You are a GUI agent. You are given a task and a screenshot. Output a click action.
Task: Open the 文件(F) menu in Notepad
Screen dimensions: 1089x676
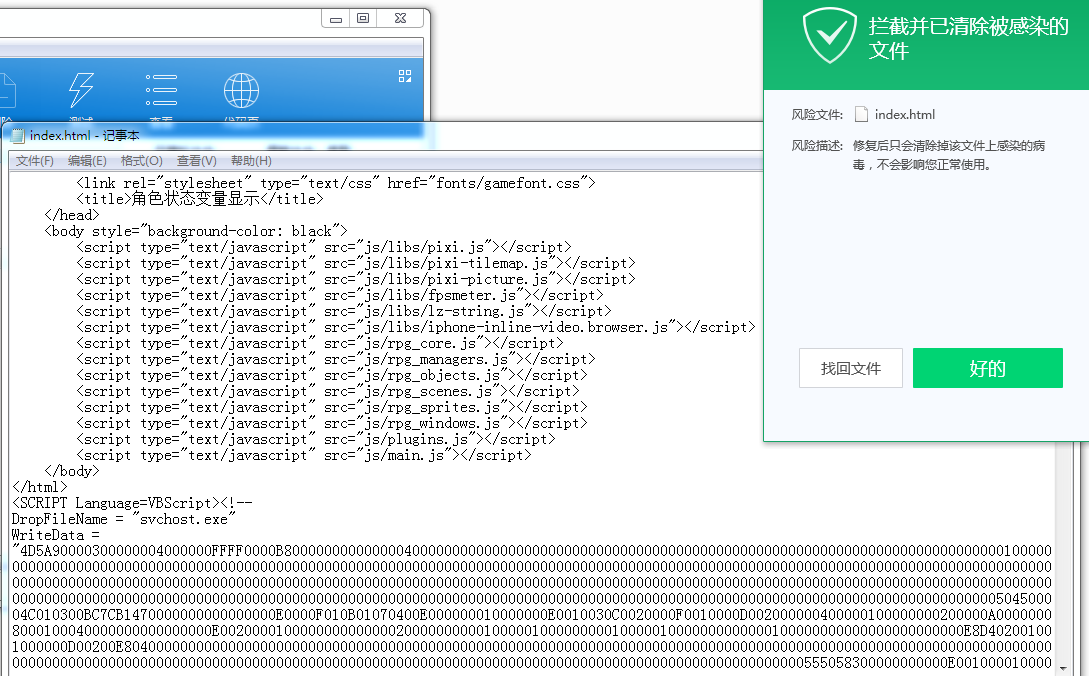point(35,161)
